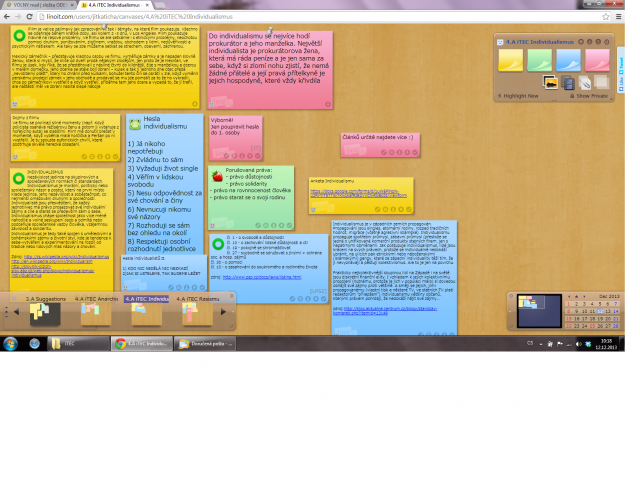The width and height of the screenshot is (640, 480).
Task: Select December 12 in the calendar
Action: (600, 311)
